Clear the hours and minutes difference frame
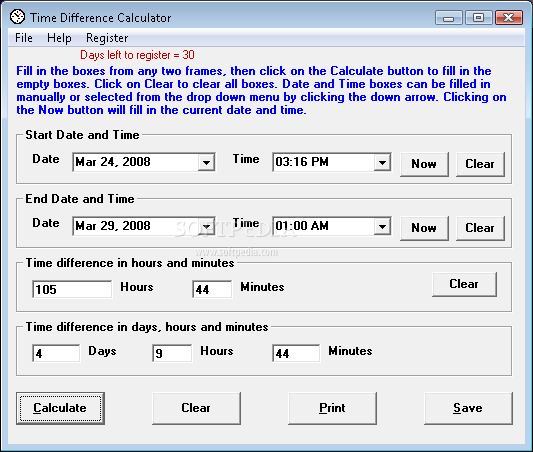The image size is (533, 452). pyautogui.click(x=464, y=284)
